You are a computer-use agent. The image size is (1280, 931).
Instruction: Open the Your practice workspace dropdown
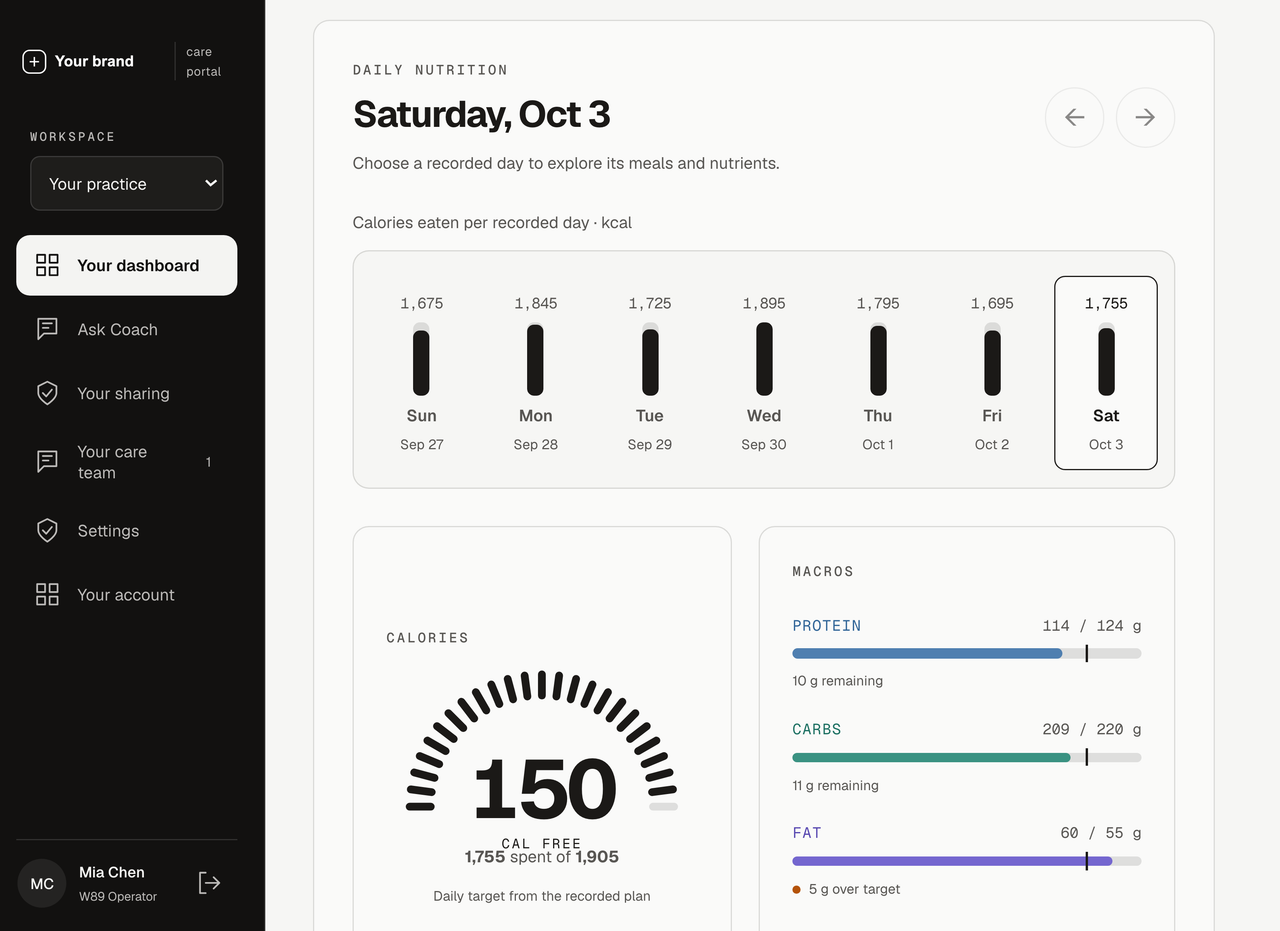pyautogui.click(x=127, y=183)
